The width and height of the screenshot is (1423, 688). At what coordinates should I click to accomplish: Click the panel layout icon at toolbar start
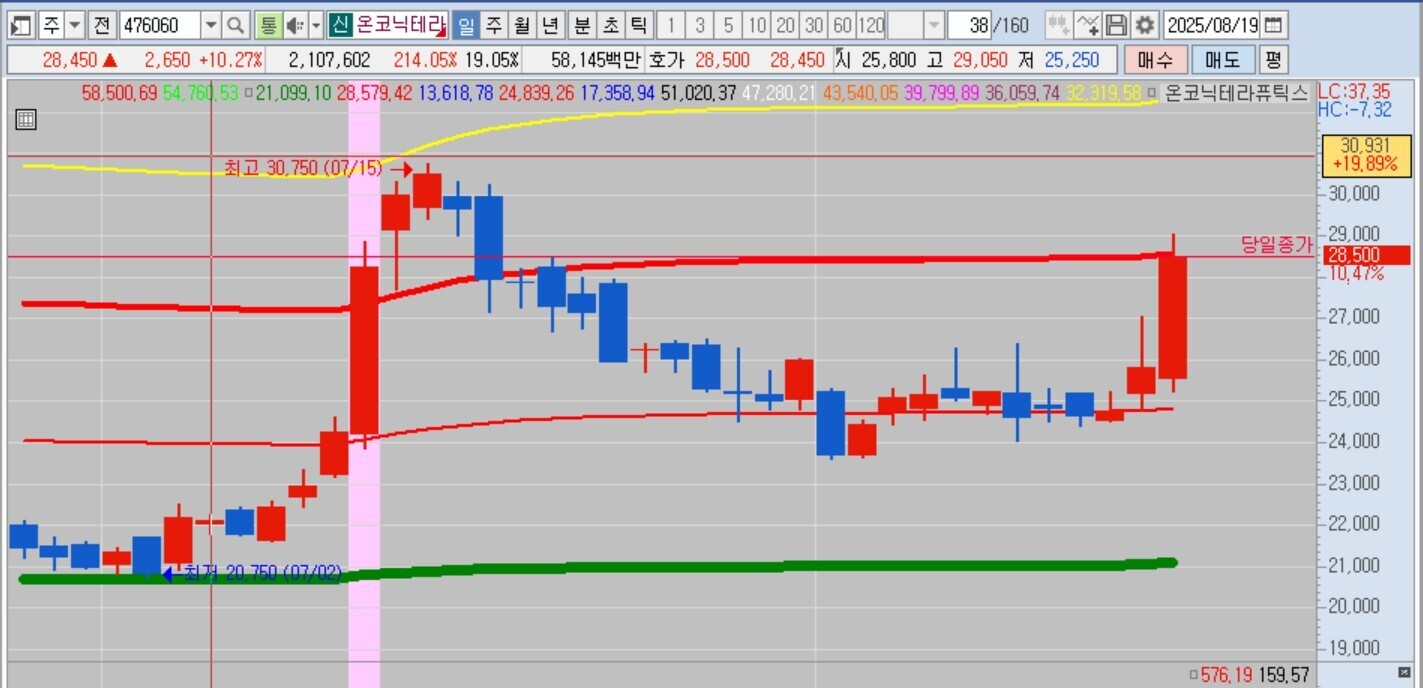[x=22, y=25]
